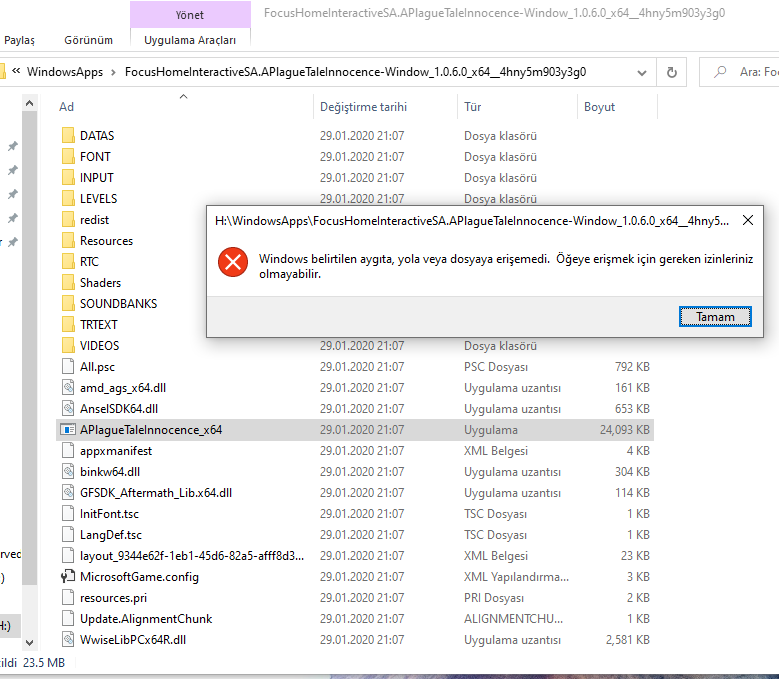Click the refresh button next to address bar

tap(672, 73)
